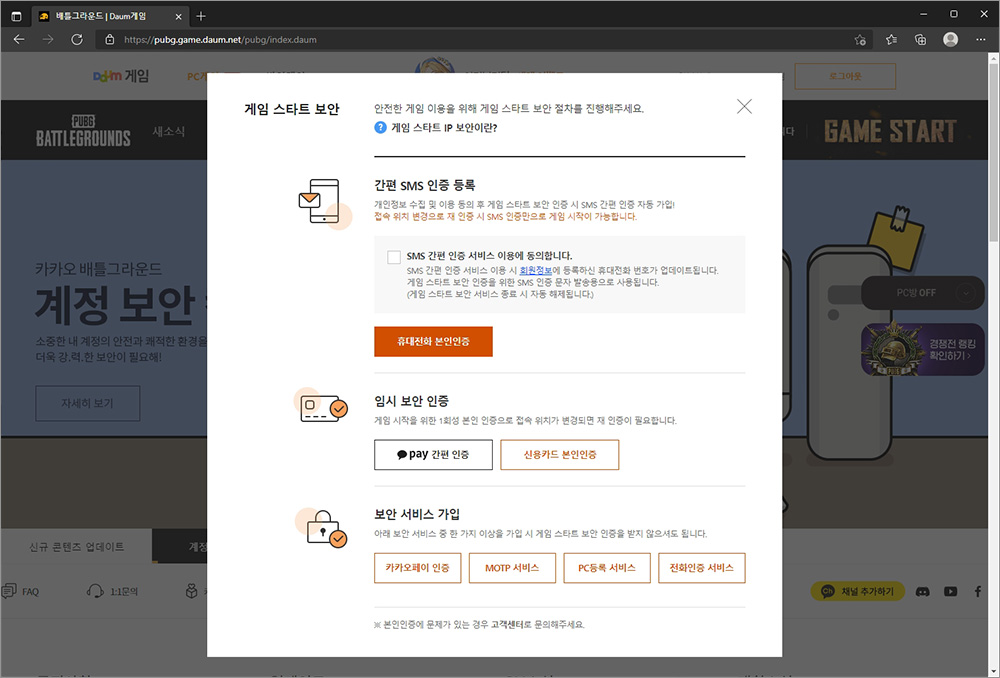Image resolution: width=1000 pixels, height=678 pixels.
Task: Open tab actions menu icon
Action: (x=17, y=16)
